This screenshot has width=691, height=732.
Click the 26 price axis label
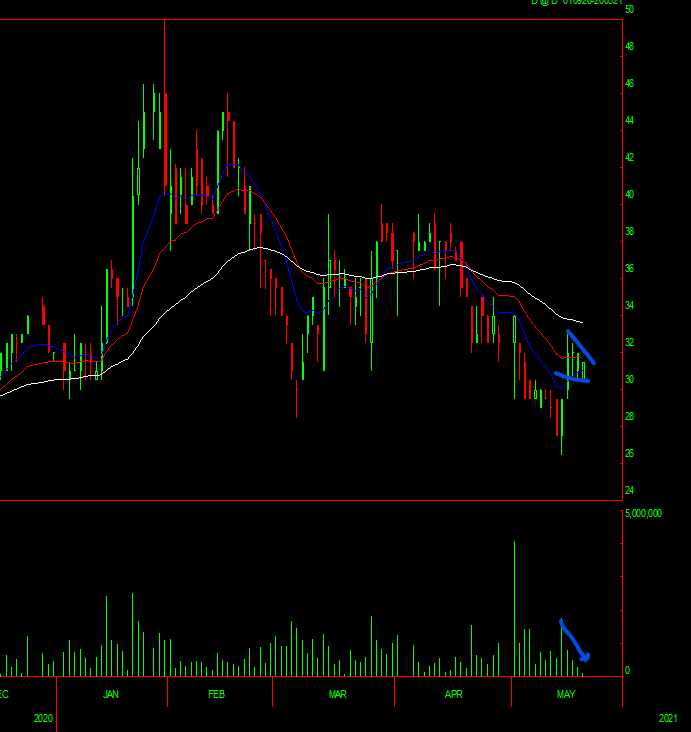click(629, 453)
